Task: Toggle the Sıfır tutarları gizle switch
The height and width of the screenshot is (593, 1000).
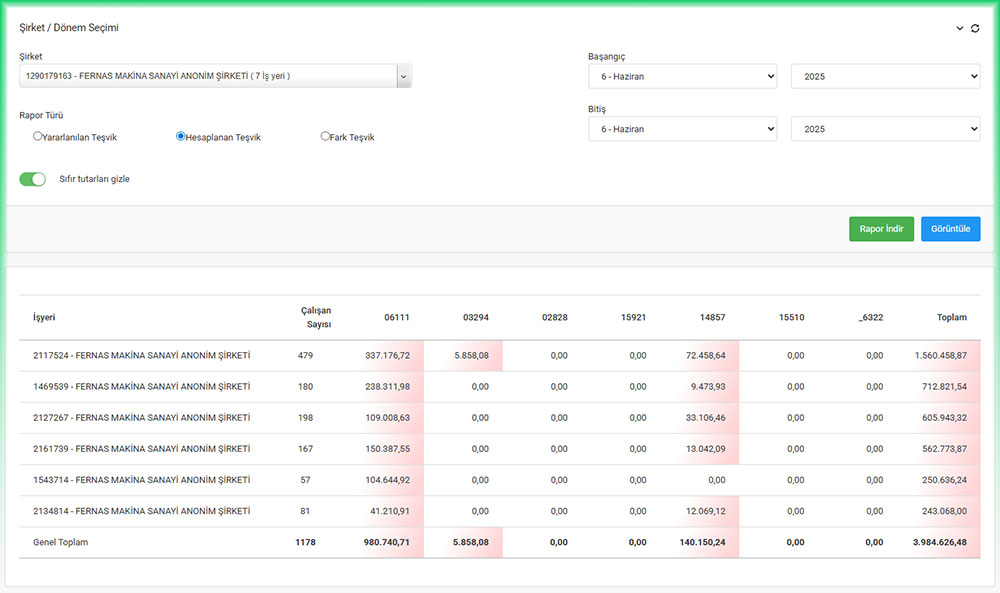Action: [x=33, y=179]
